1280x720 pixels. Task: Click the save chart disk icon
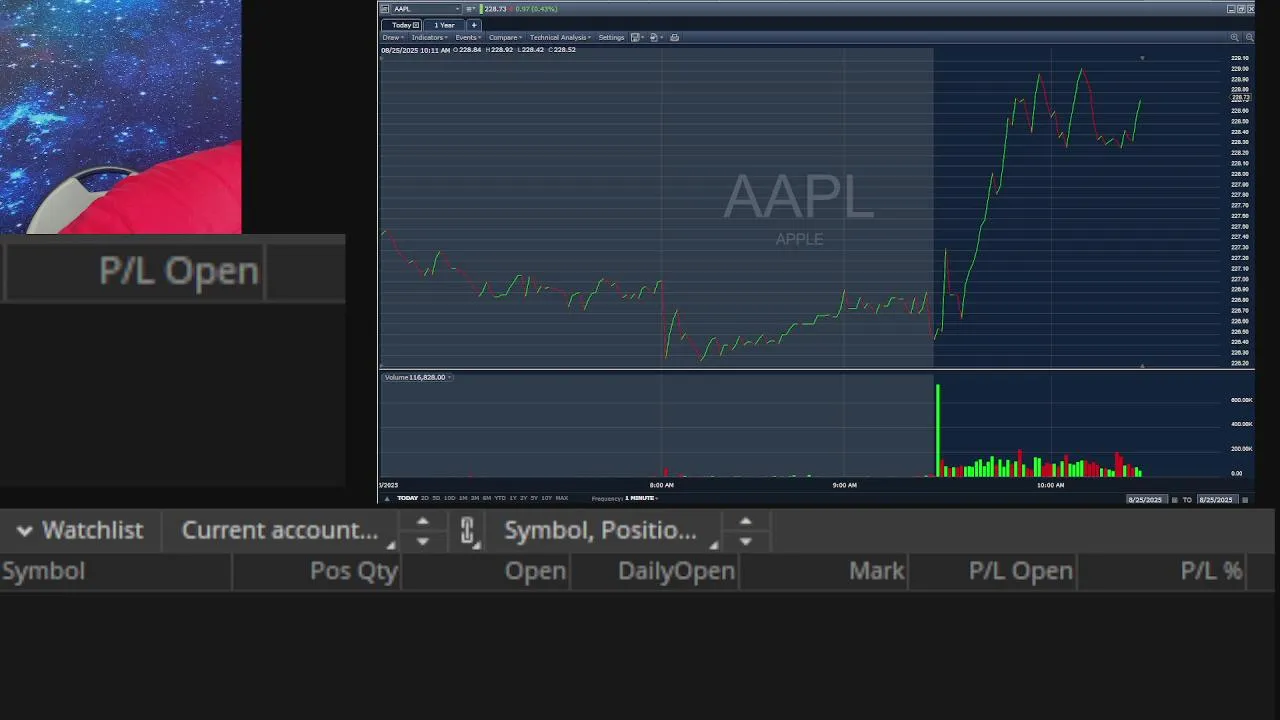pos(636,38)
